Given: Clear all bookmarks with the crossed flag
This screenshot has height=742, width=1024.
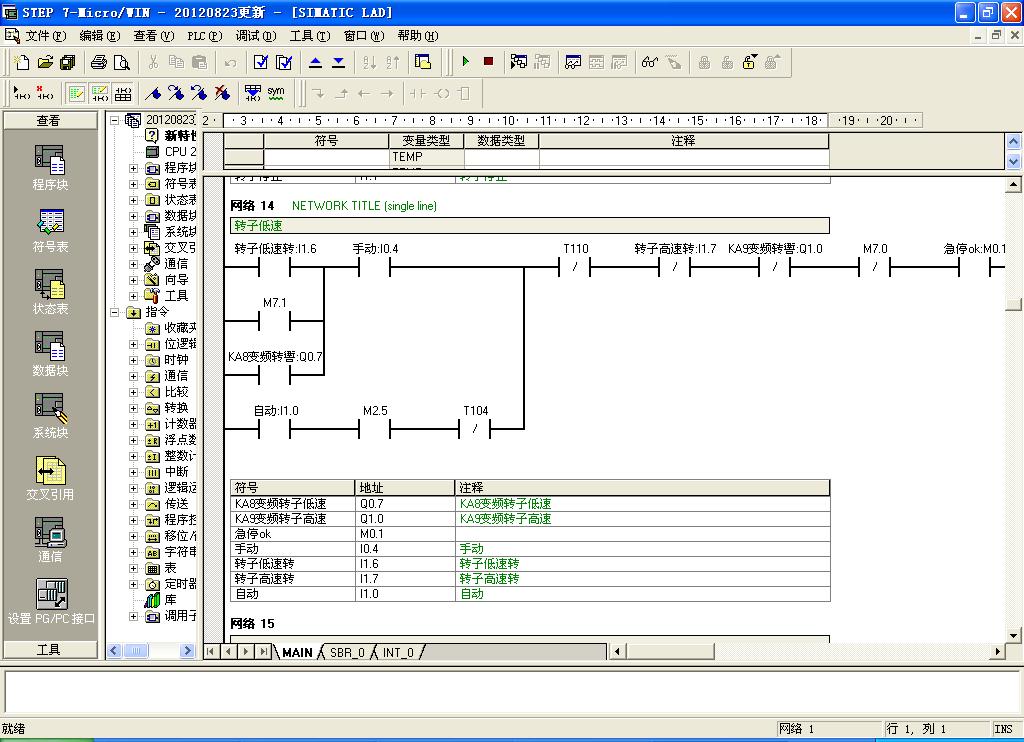Looking at the screenshot, I should click(222, 93).
